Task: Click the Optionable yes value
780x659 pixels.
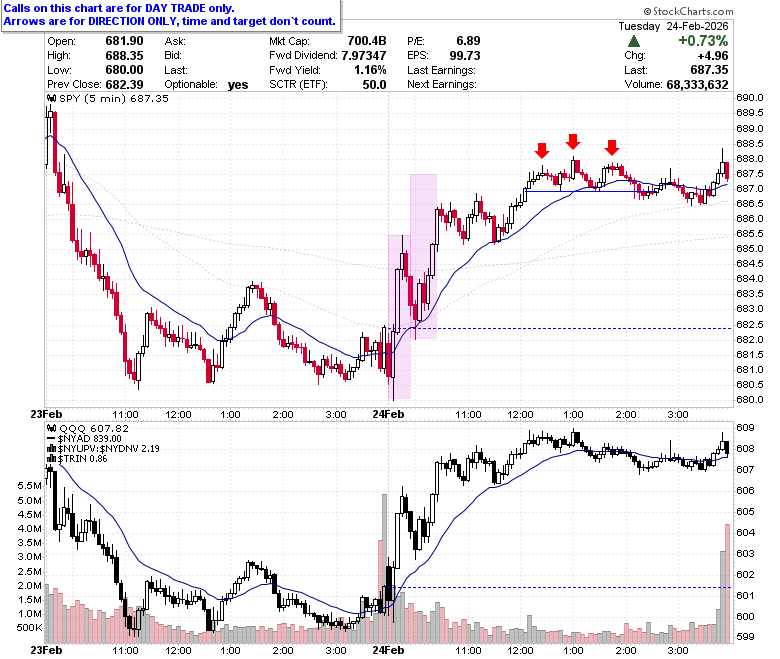Action: 238,85
